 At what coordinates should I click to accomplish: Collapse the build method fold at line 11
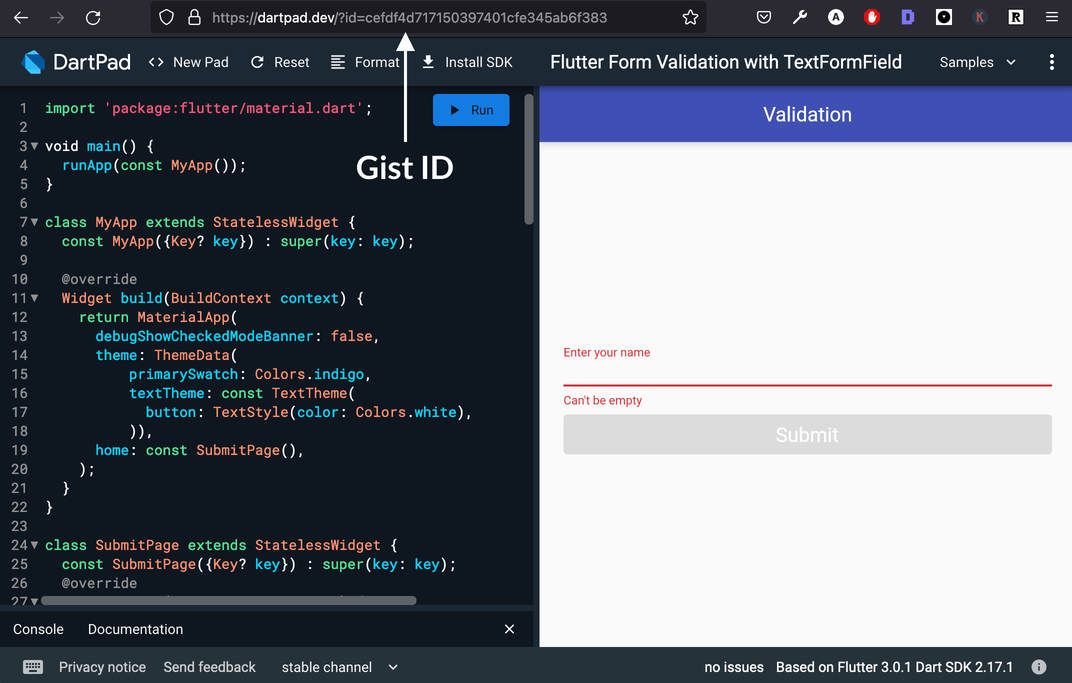(x=34, y=298)
